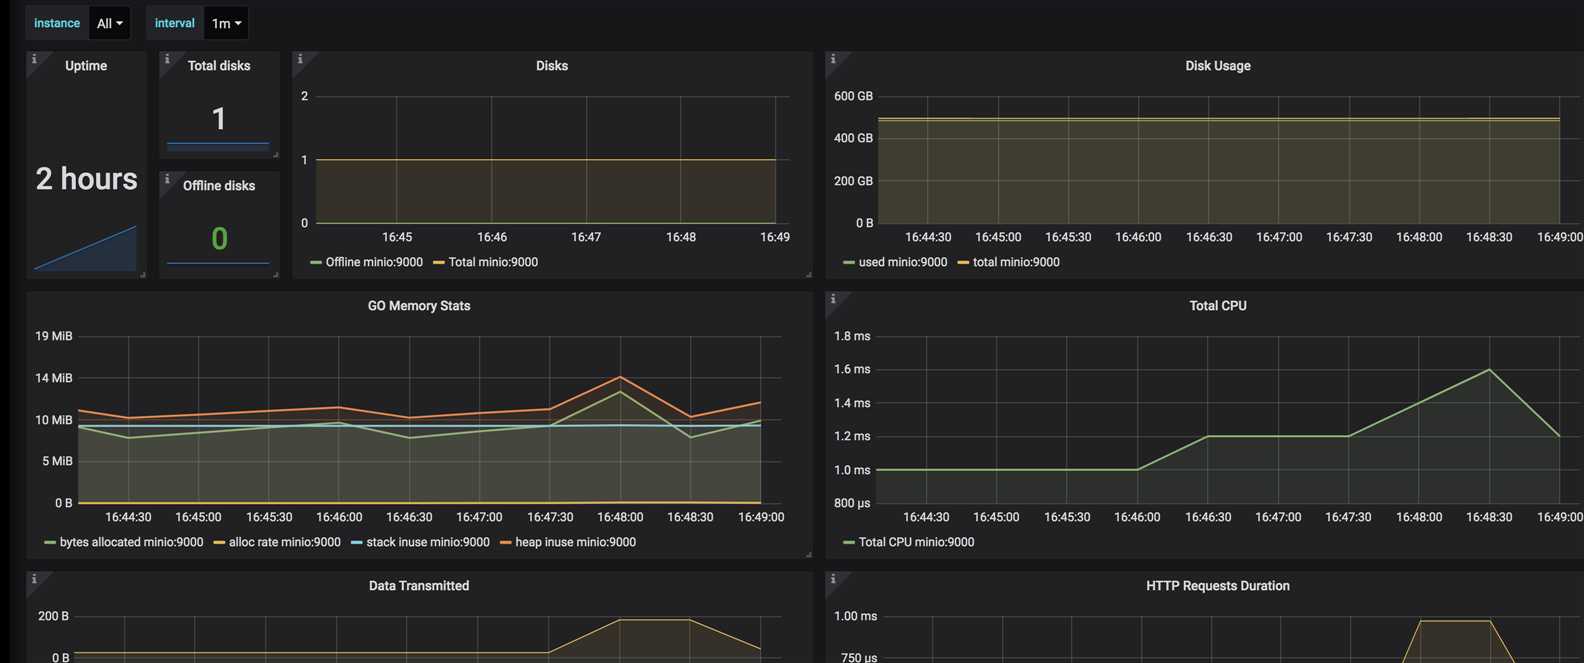The width and height of the screenshot is (1584, 663).
Task: Toggle the stack inuse minio:9000 legend series
Action: pos(428,542)
